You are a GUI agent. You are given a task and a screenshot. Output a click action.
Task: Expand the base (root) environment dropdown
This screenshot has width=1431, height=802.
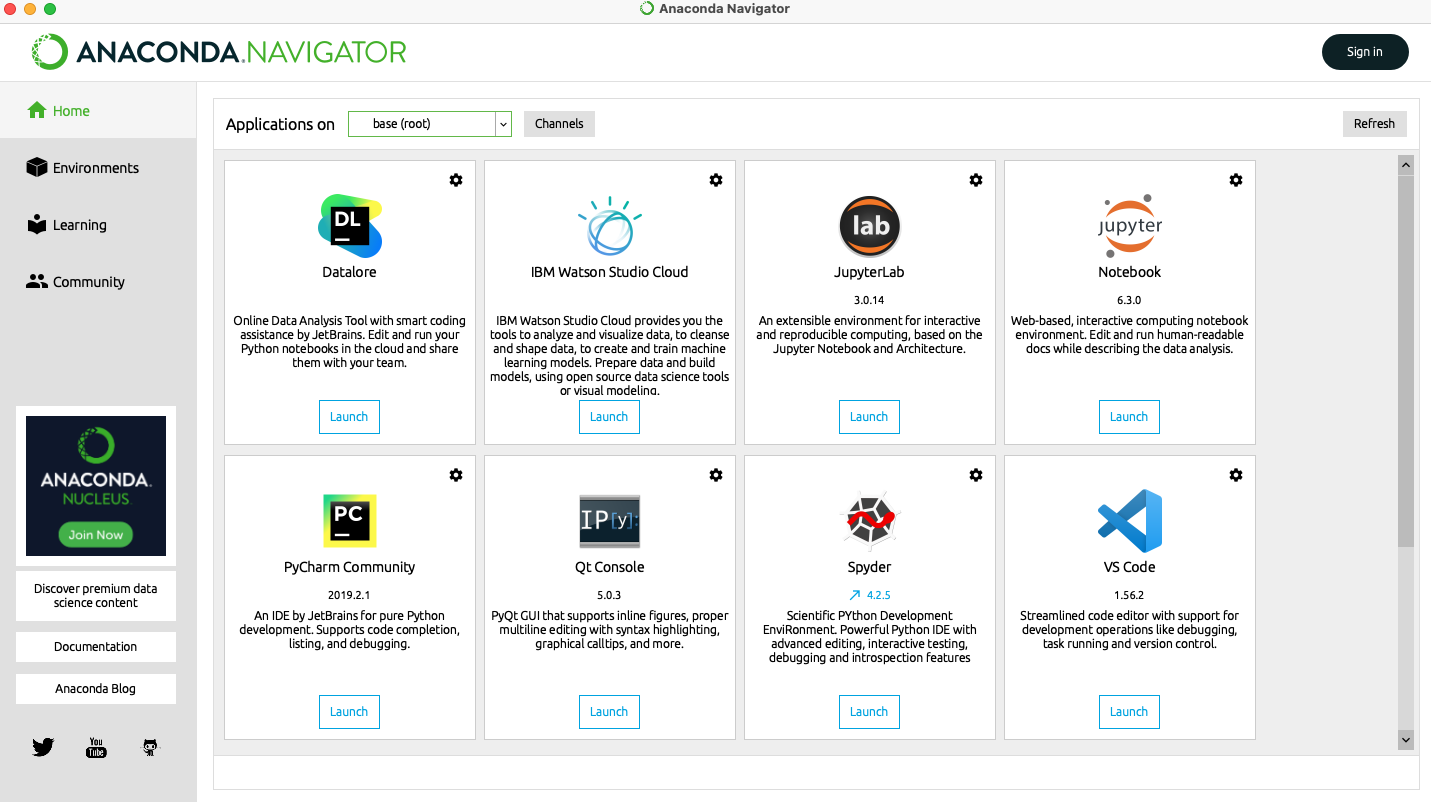[503, 124]
